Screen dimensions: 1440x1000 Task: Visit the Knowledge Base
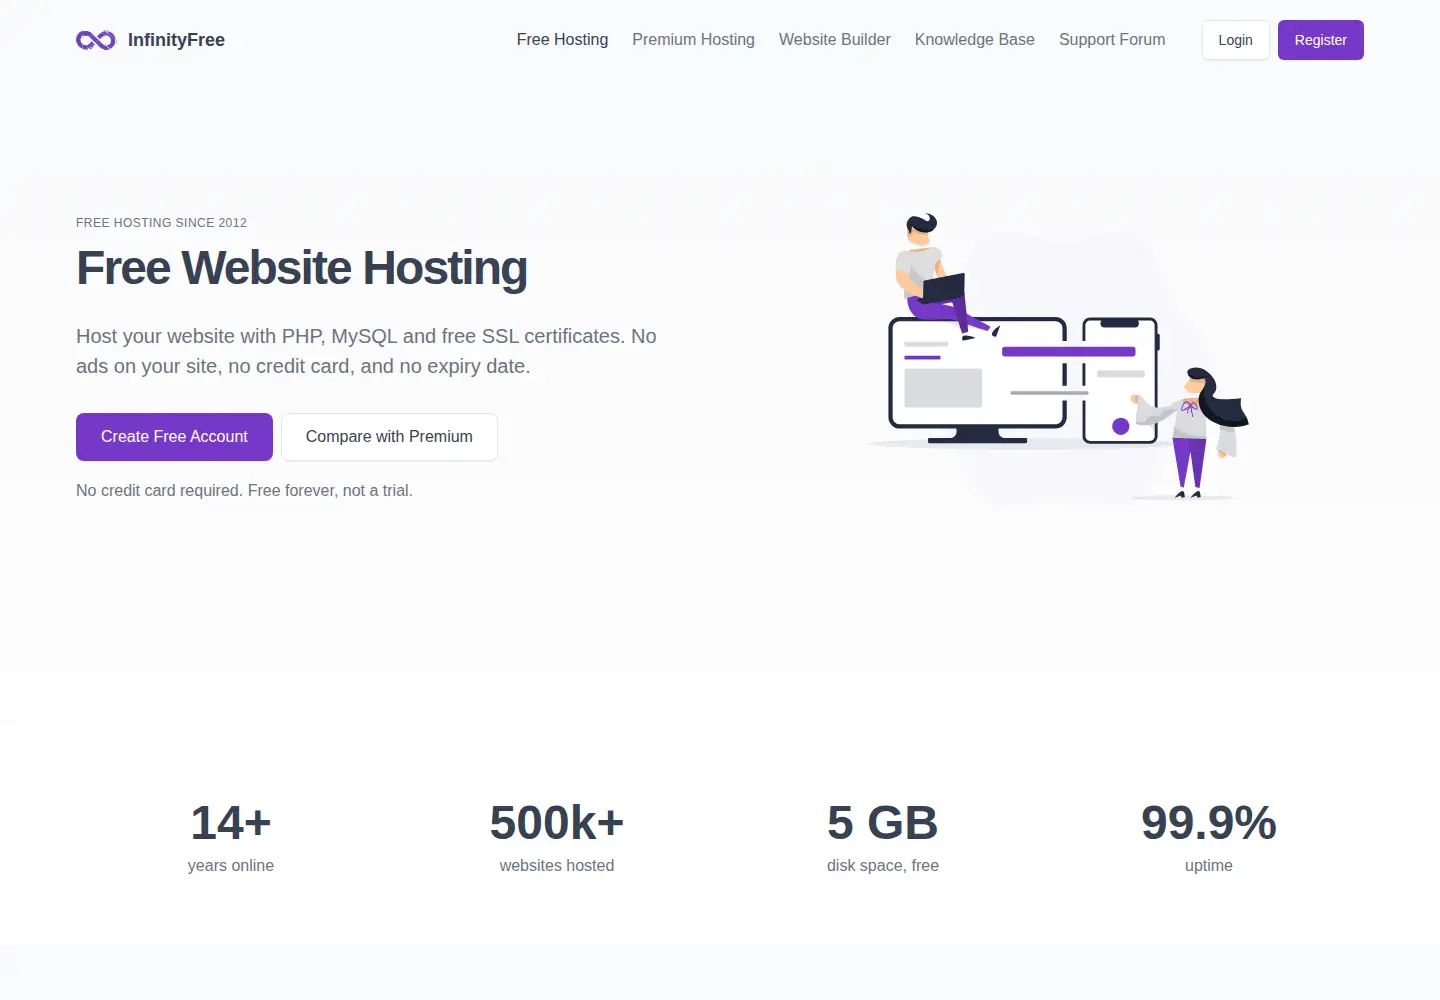(x=975, y=40)
